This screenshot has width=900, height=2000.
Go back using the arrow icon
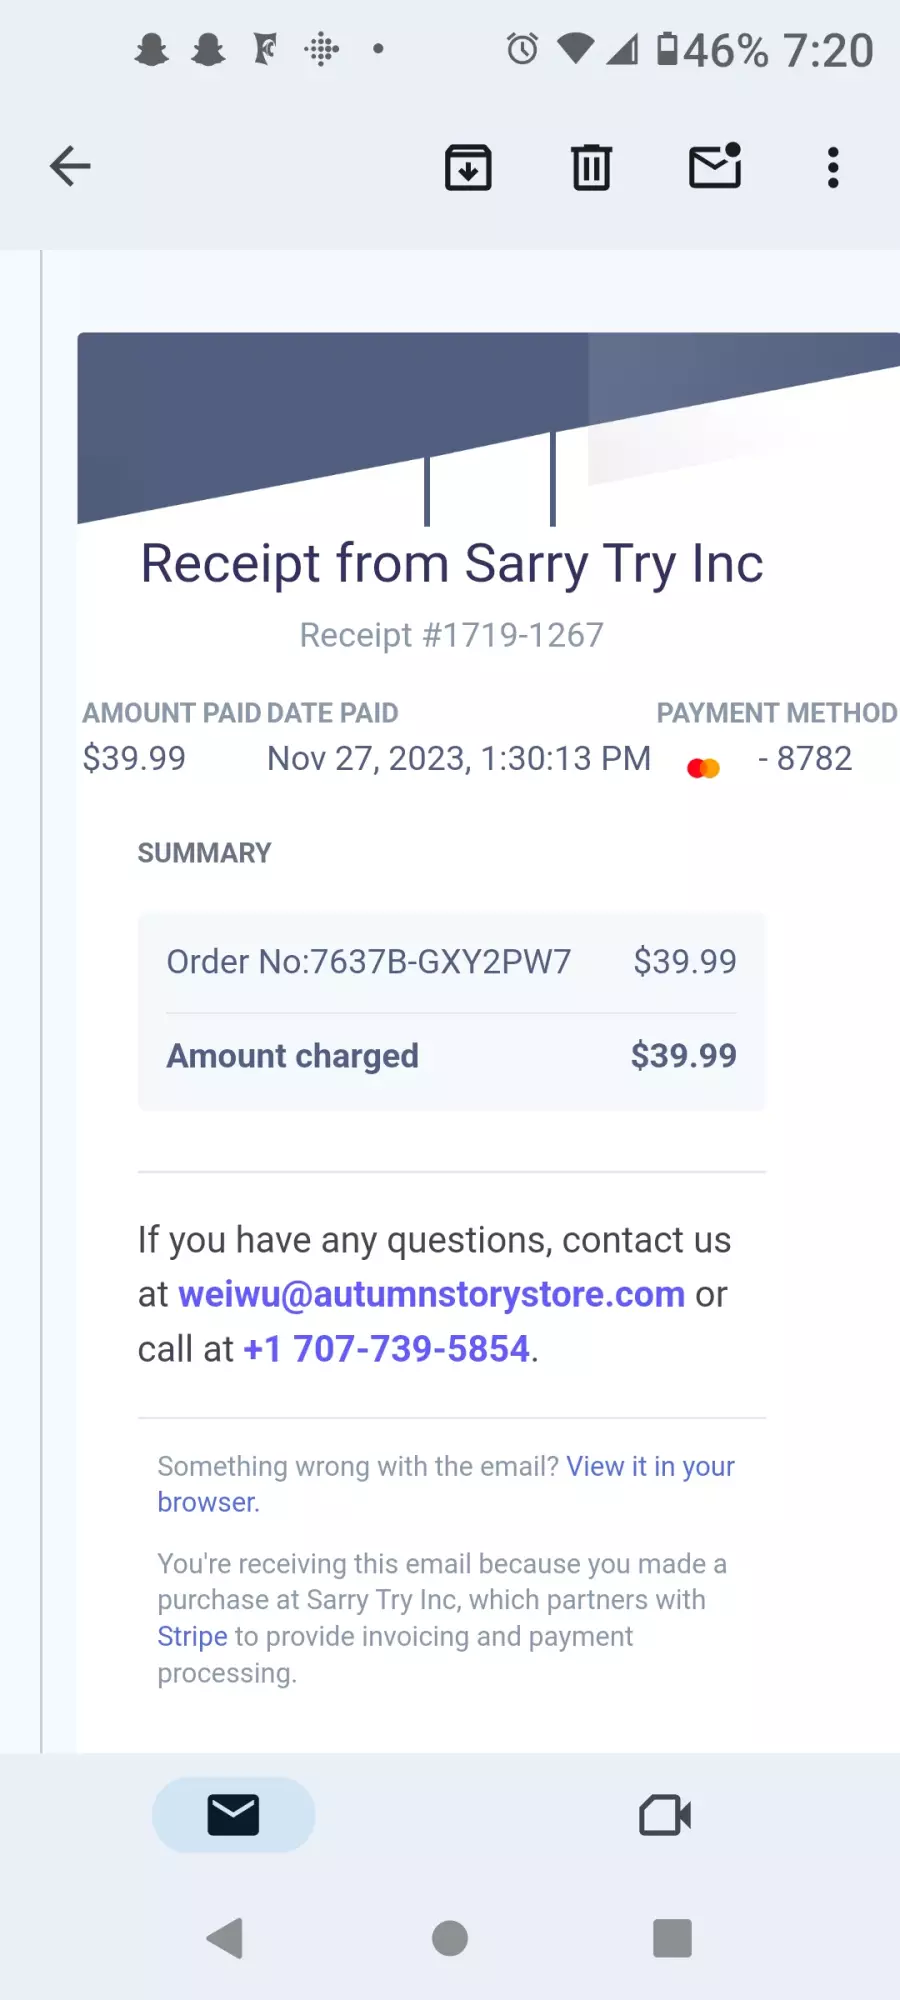coord(70,166)
